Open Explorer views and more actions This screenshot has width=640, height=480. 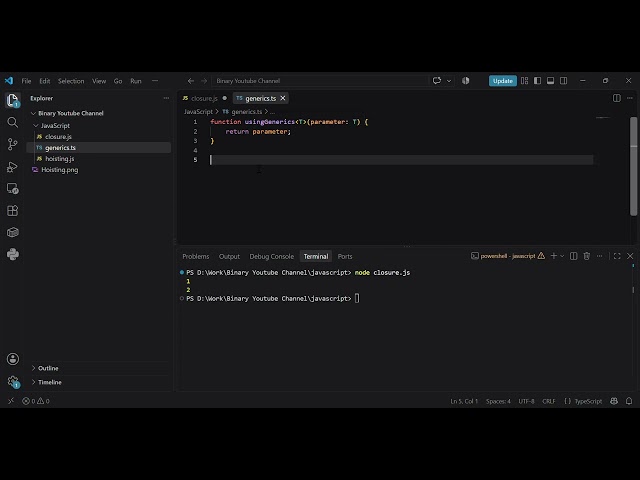pos(166,98)
